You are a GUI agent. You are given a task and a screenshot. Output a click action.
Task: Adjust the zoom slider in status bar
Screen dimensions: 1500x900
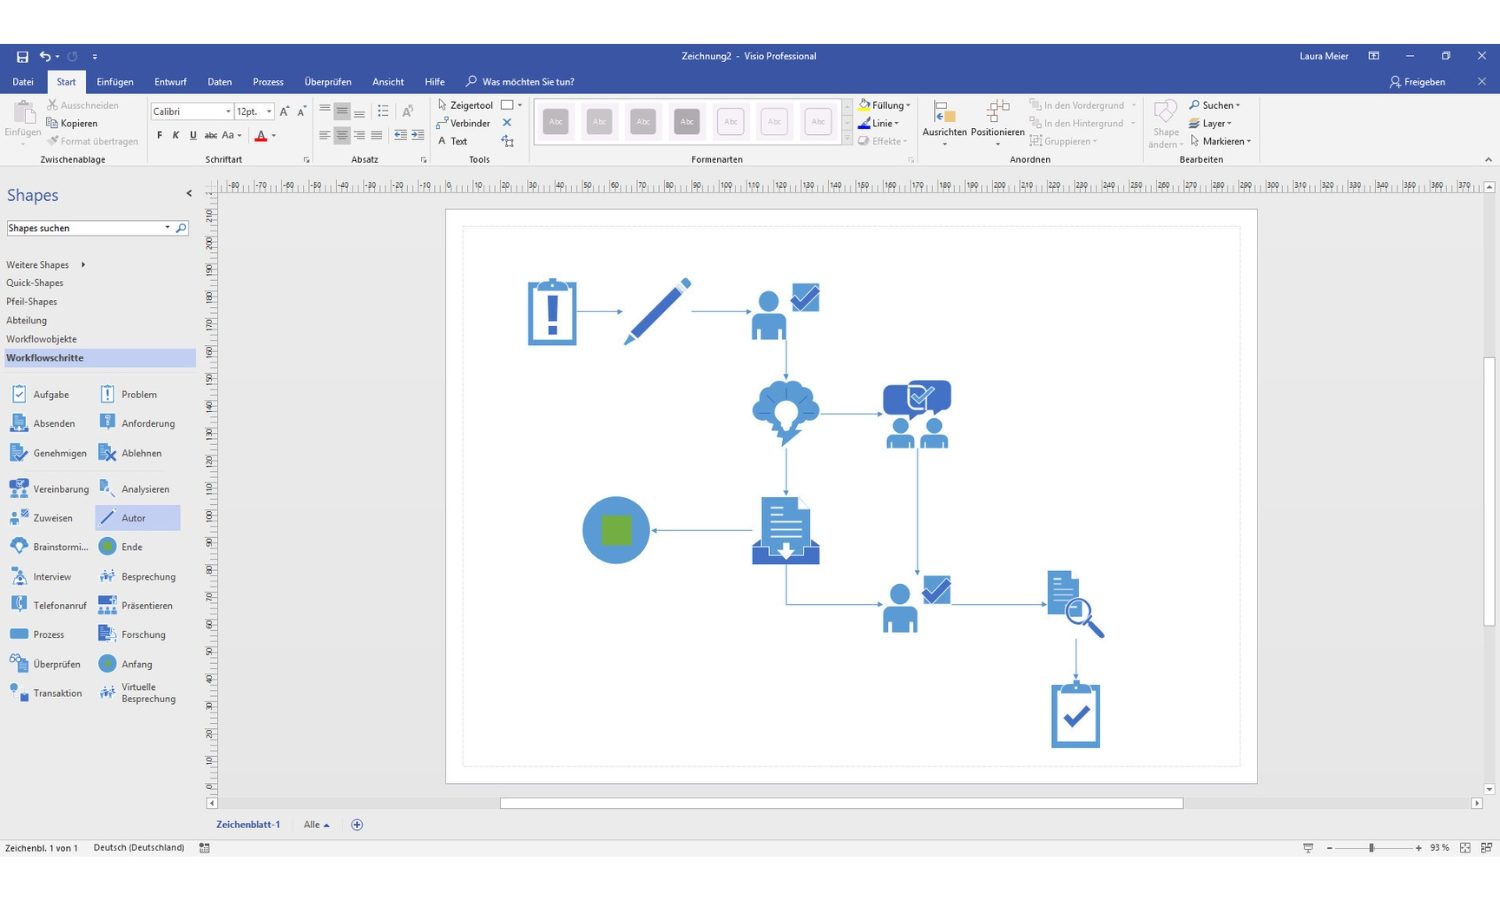coord(1372,848)
